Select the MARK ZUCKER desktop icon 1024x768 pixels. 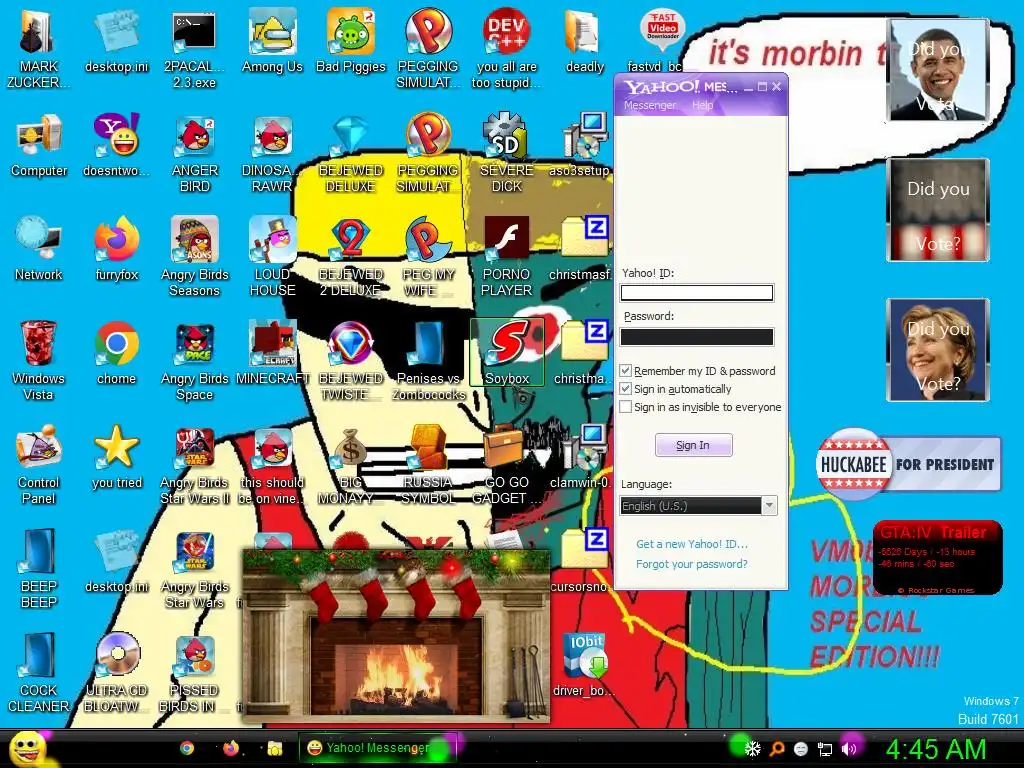click(x=38, y=48)
